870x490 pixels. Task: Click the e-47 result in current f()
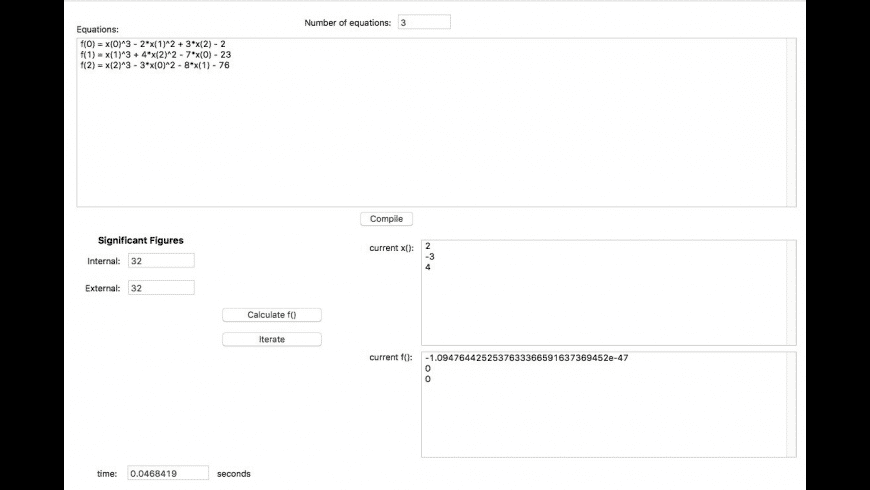pyautogui.click(x=525, y=358)
